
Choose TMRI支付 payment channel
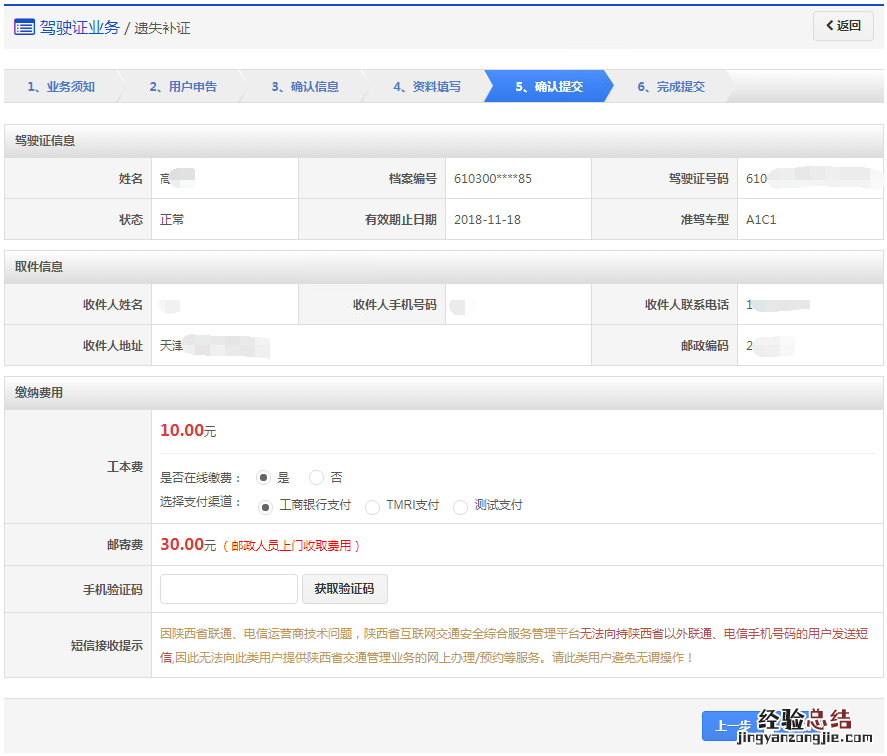[372, 507]
